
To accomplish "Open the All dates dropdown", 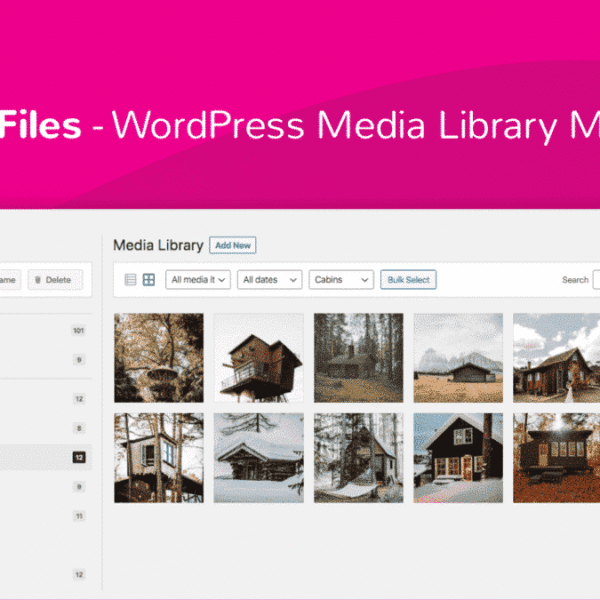I will click(270, 280).
